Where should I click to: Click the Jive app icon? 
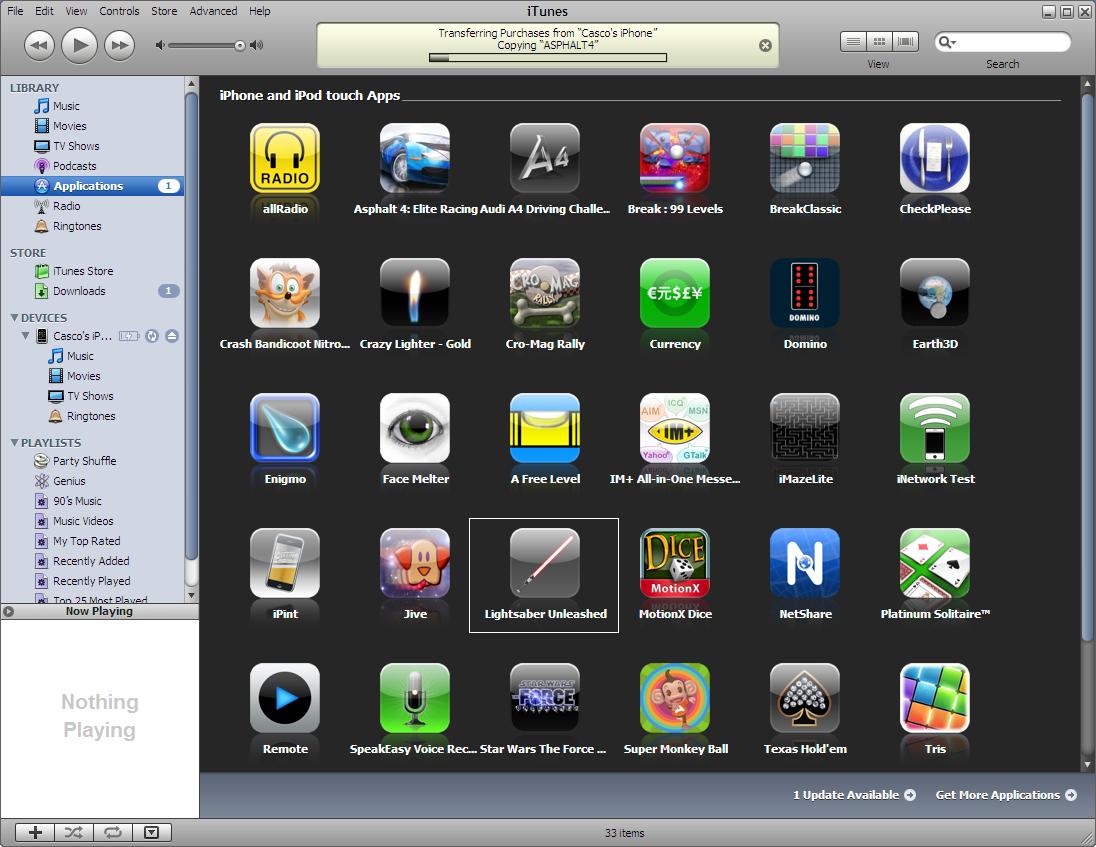pos(415,563)
